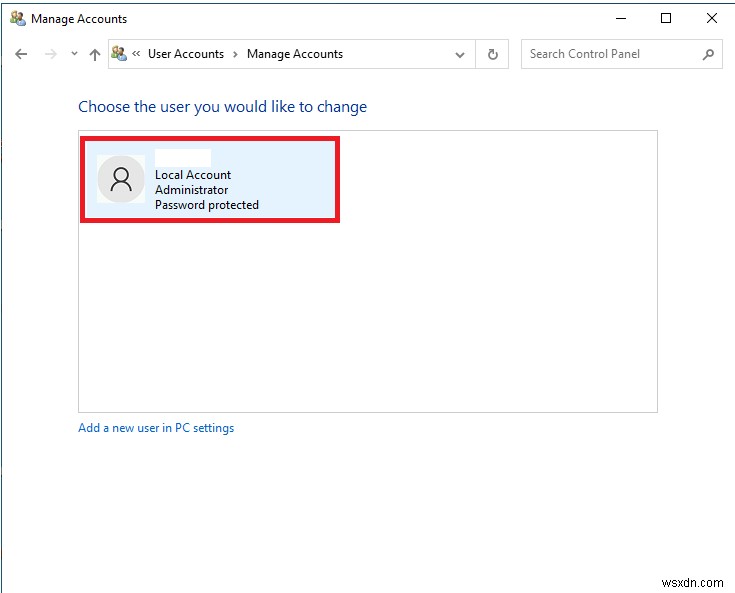The width and height of the screenshot is (735, 593).
Task: Click the Forward navigation arrow
Action: pyautogui.click(x=51, y=54)
